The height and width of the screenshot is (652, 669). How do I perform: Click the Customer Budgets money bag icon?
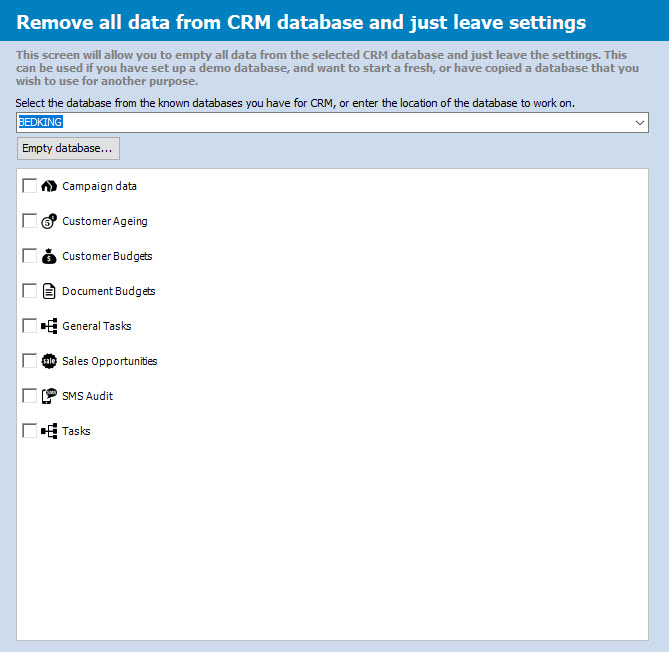pyautogui.click(x=49, y=256)
